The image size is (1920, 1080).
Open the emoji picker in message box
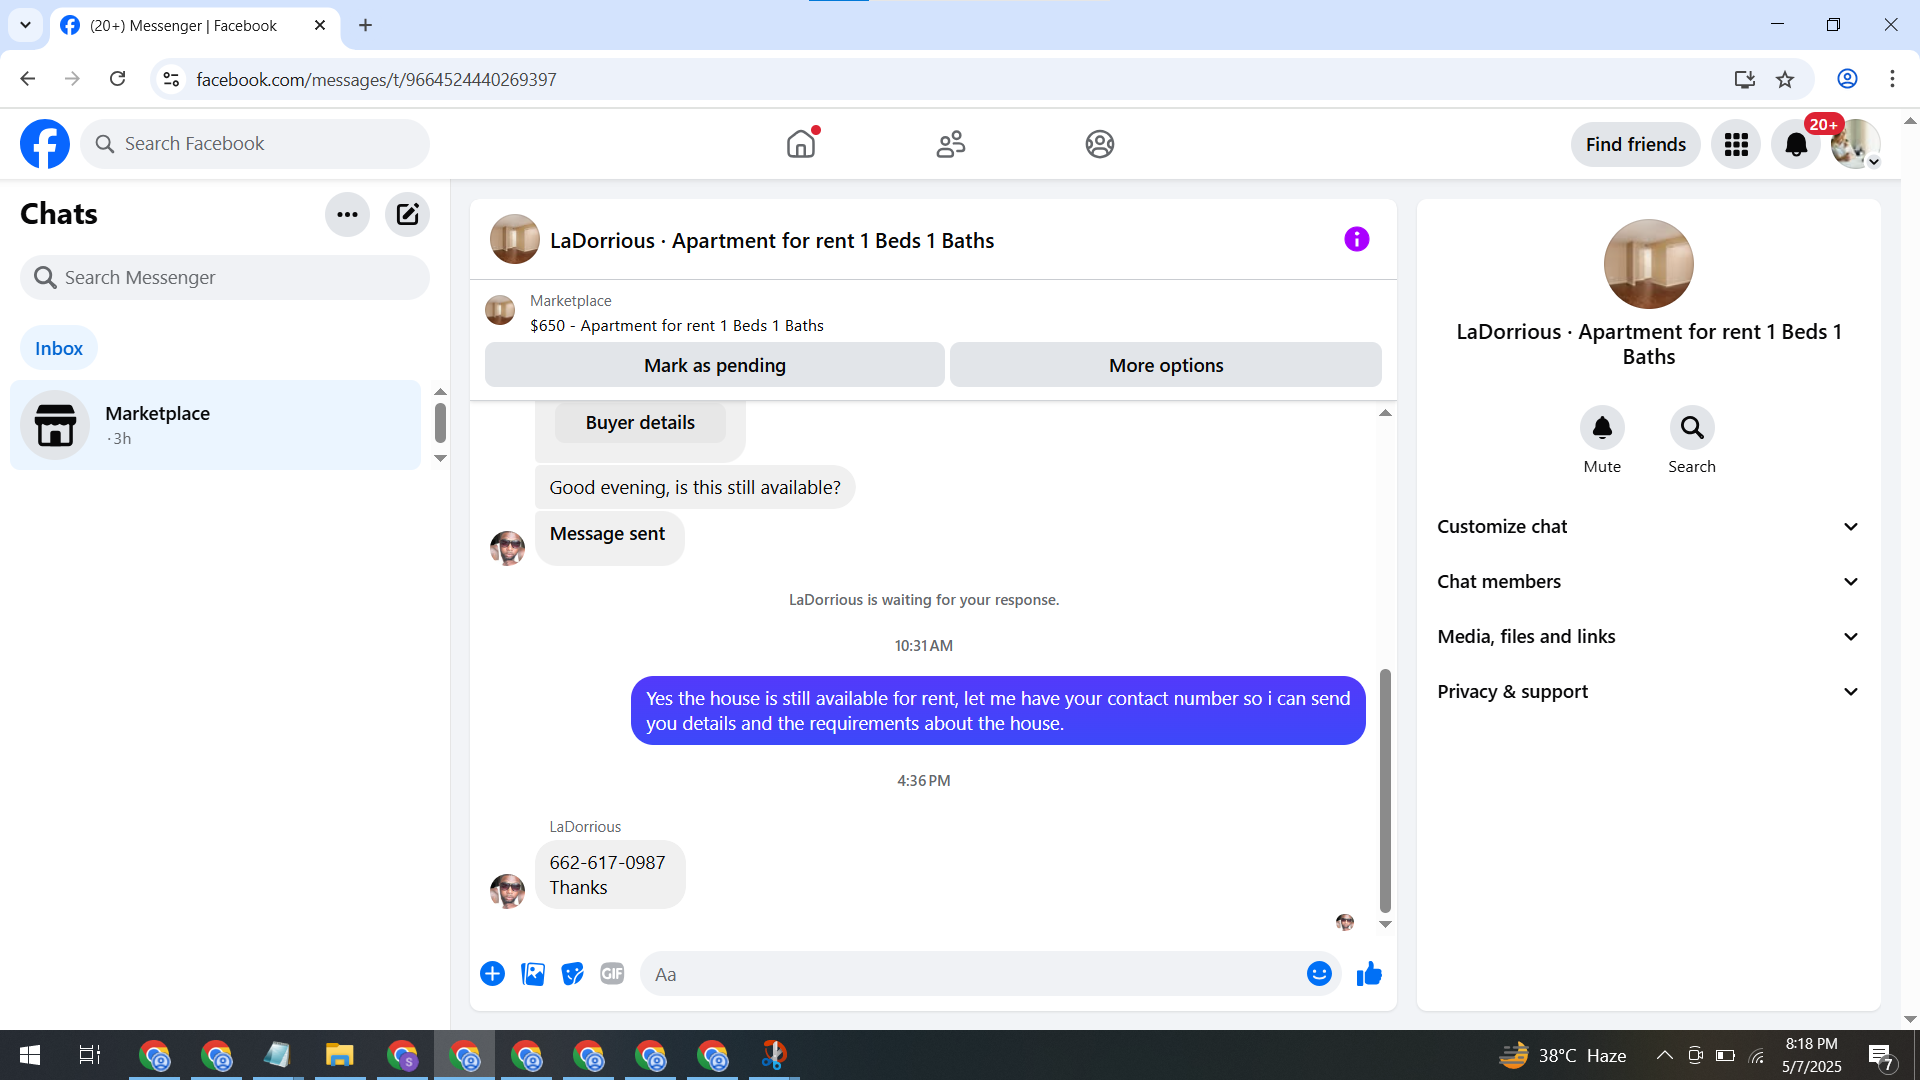point(1319,974)
